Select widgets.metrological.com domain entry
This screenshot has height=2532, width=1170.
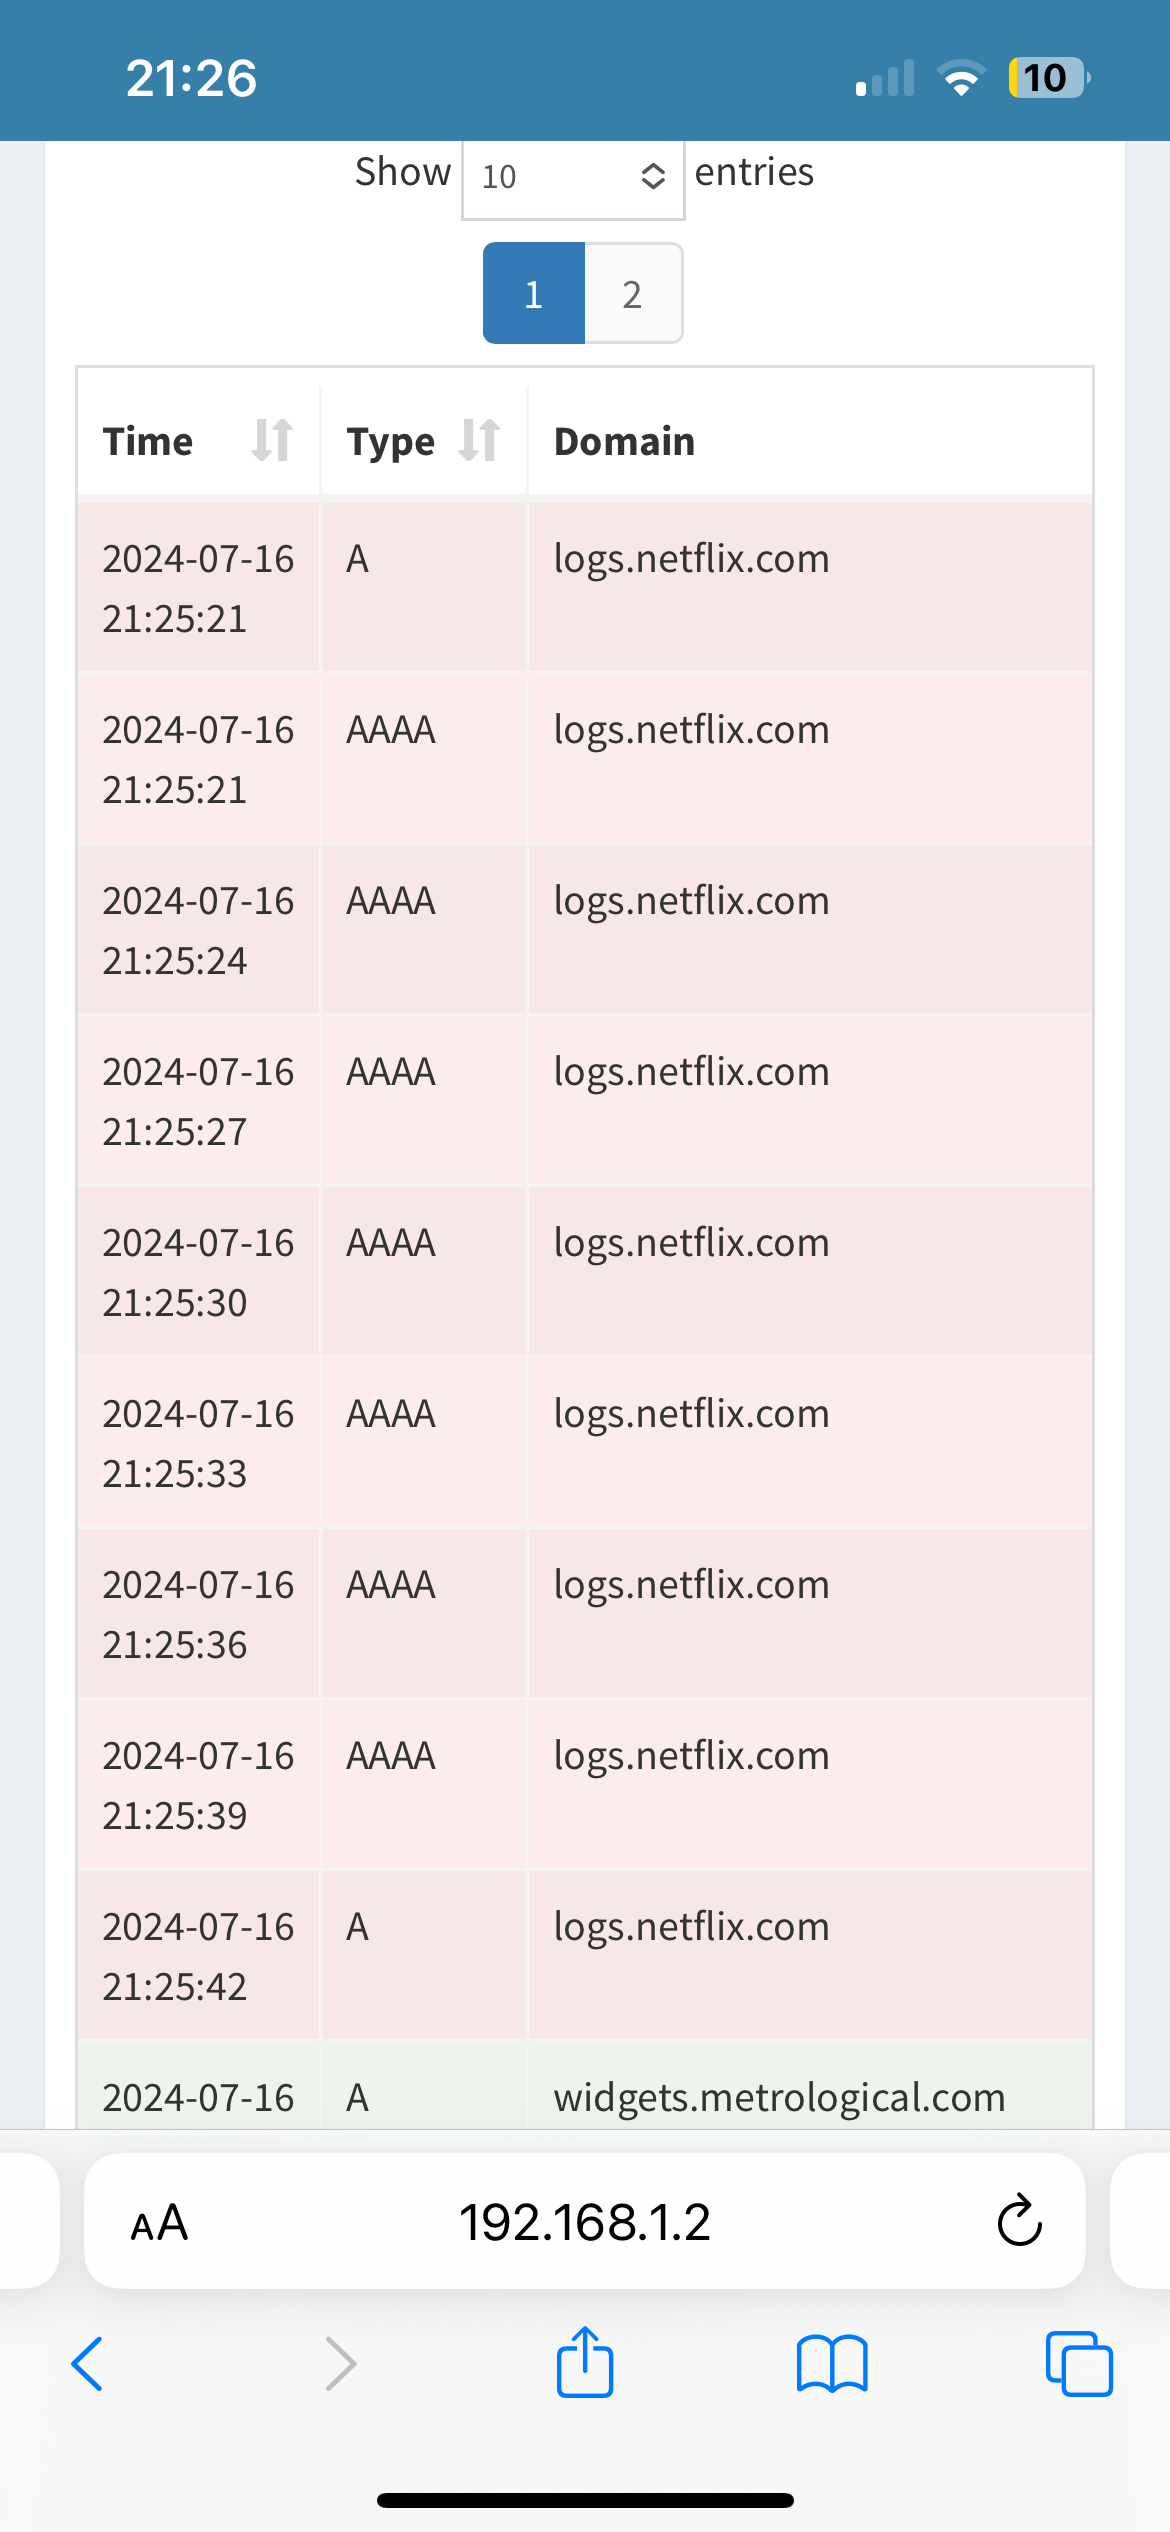pyautogui.click(x=779, y=2096)
